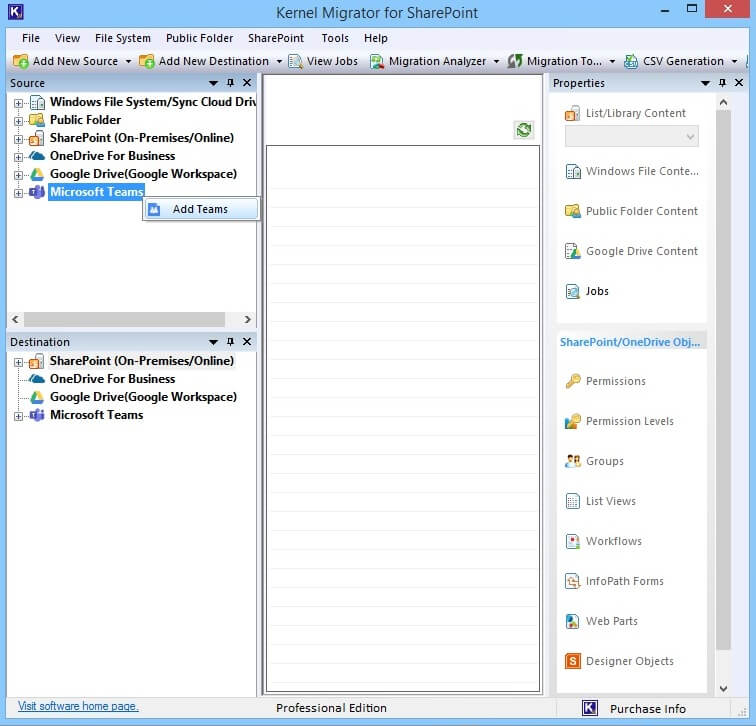Click the InfoPath Forms icon
The width and height of the screenshot is (756, 726).
click(573, 581)
